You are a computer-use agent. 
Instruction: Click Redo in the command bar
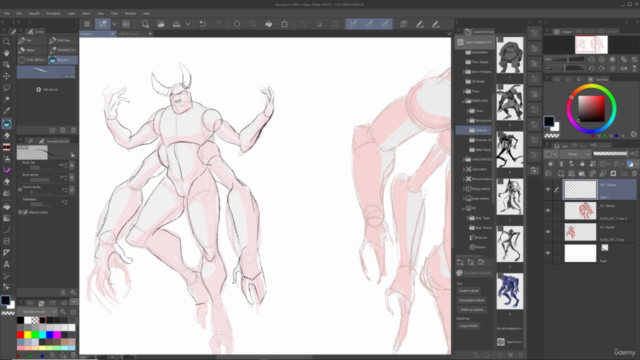tap(218, 24)
